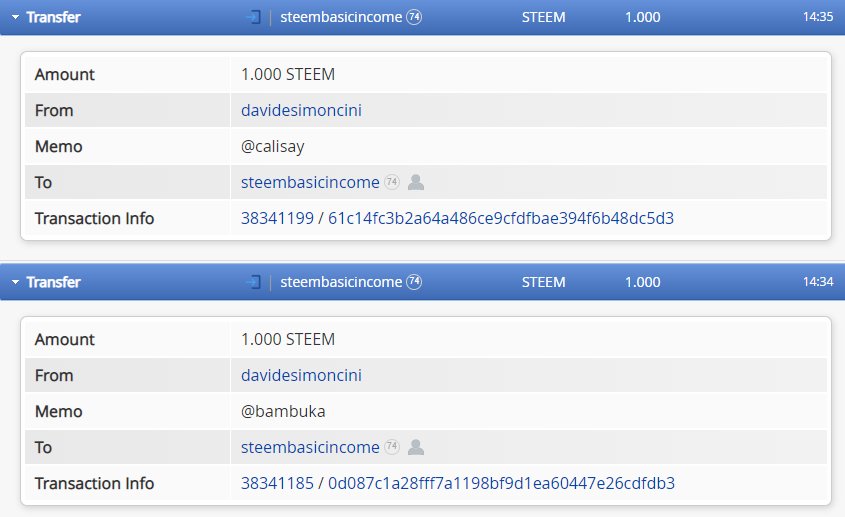Open block number 38341199
The height and width of the screenshot is (517, 845).
[277, 218]
